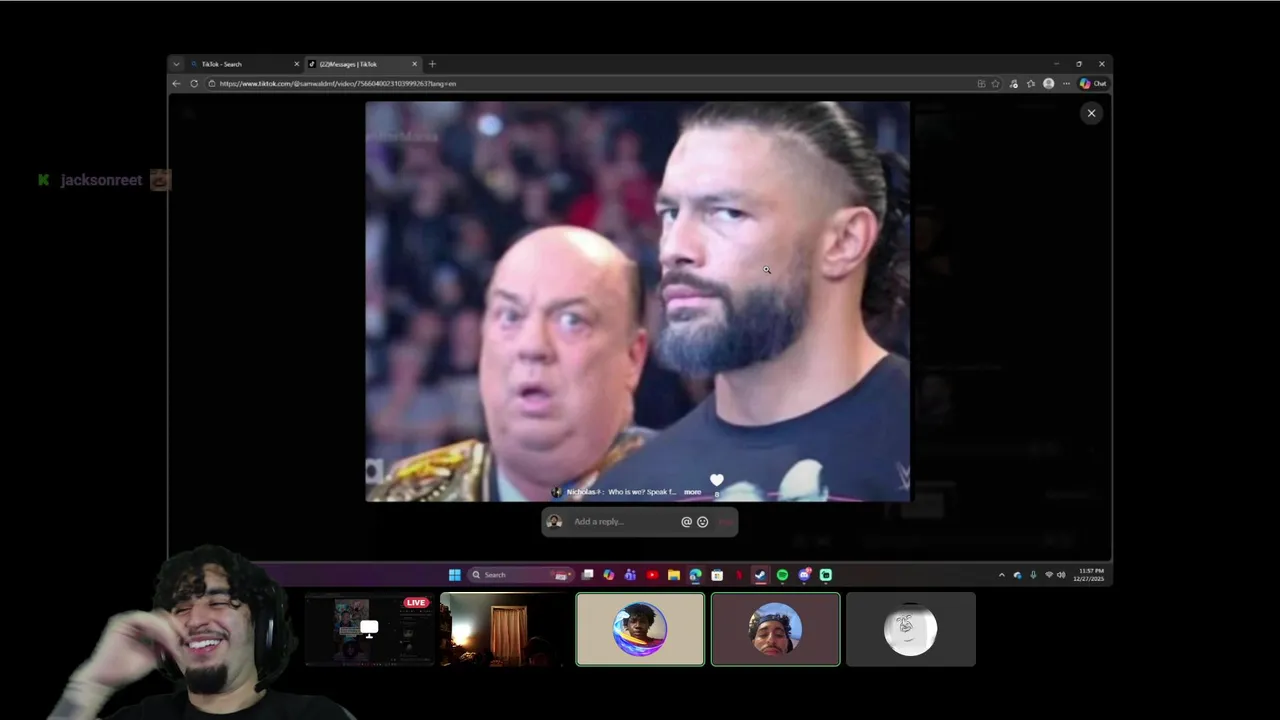
Task: Close the 'TikTok - Search' tab
Action: (x=296, y=64)
